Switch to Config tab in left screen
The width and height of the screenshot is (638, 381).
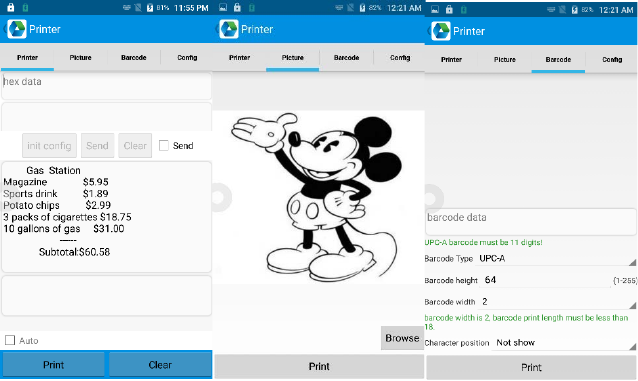(x=187, y=57)
